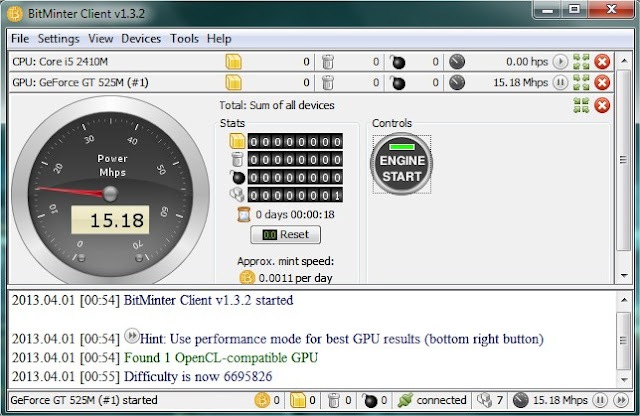The height and width of the screenshot is (416, 640).
Task: Click the speed gauge icon in CPU row
Action: 457,62
